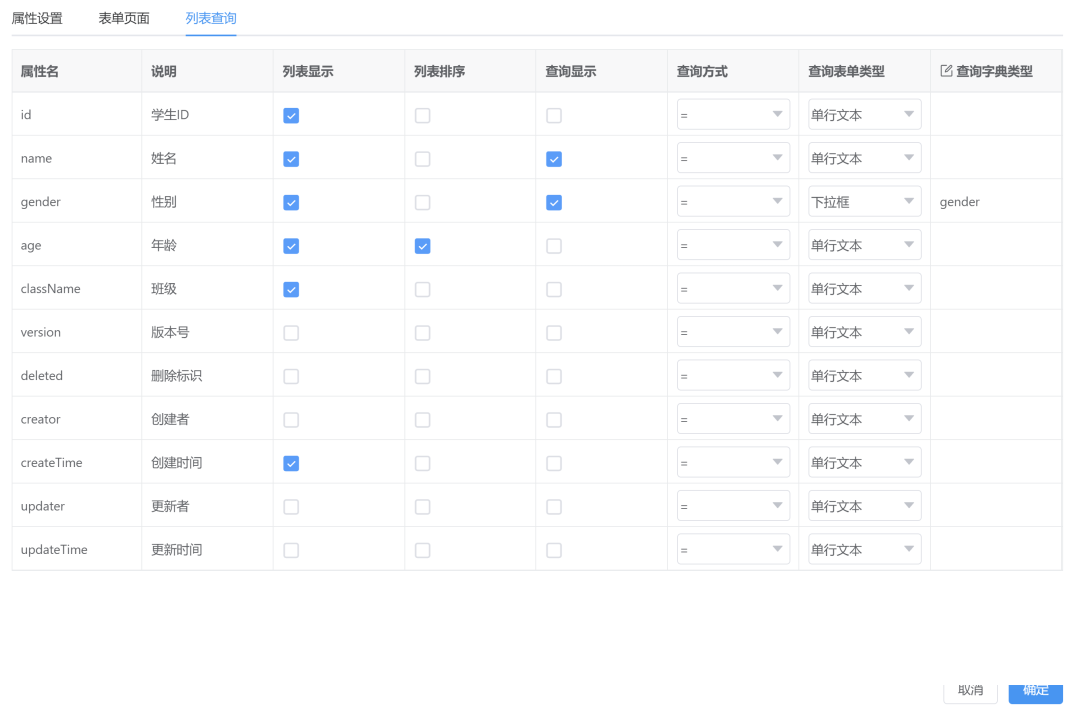Disable 查询显示 checkbox for name row
Image resolution: width=1080 pixels, height=711 pixels.
coord(554,159)
